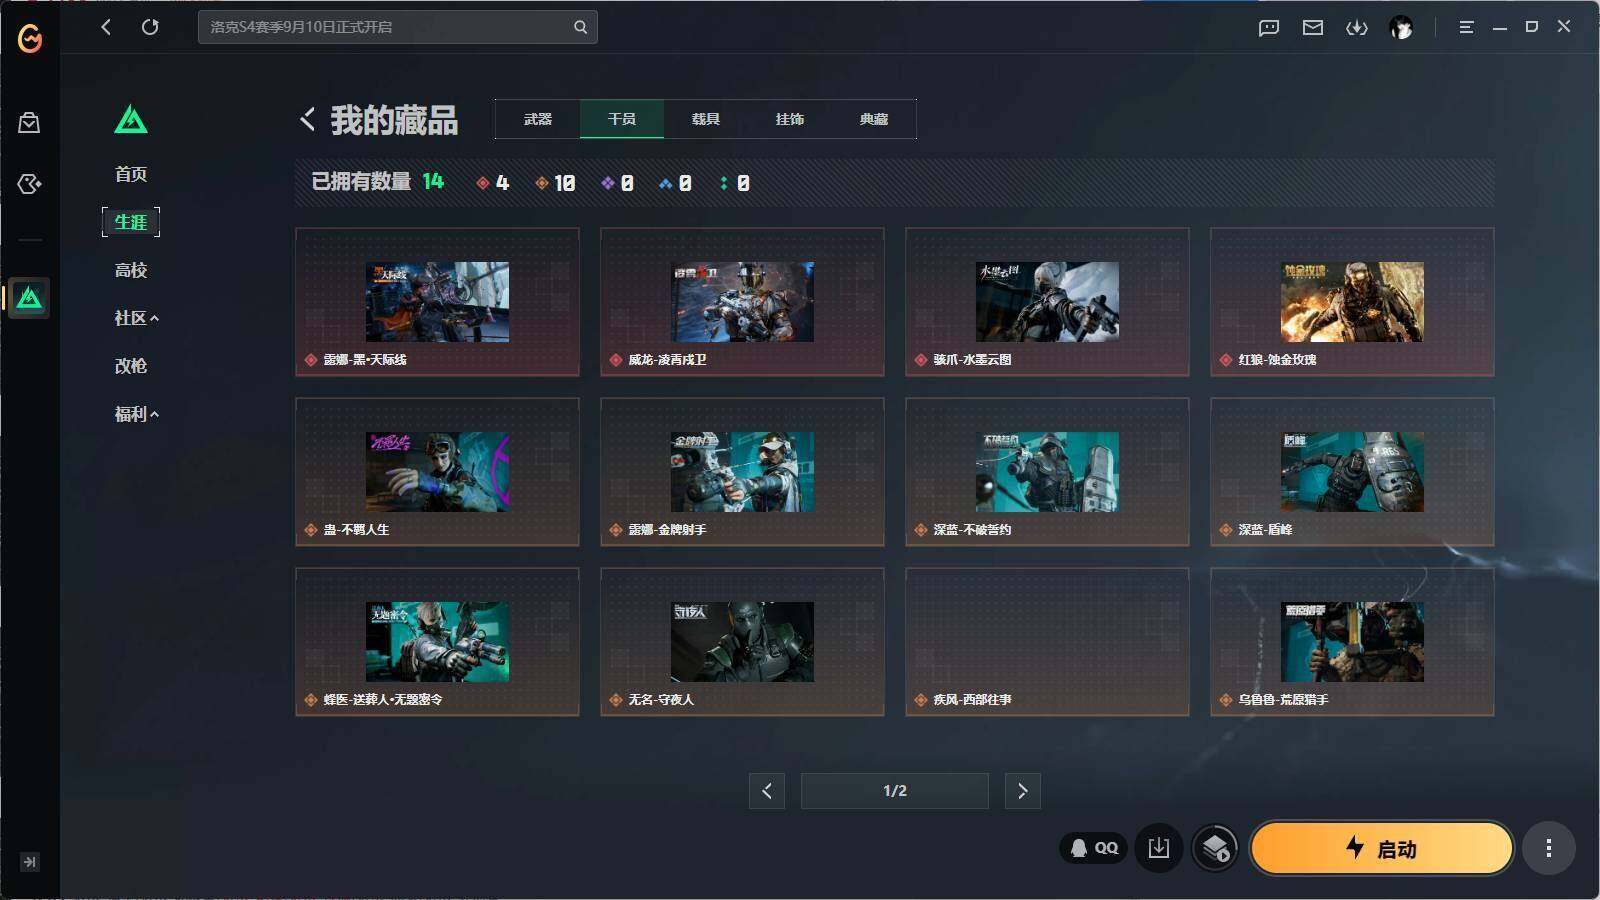
Task: Switch to the 挂饰 tab
Action: tap(790, 119)
